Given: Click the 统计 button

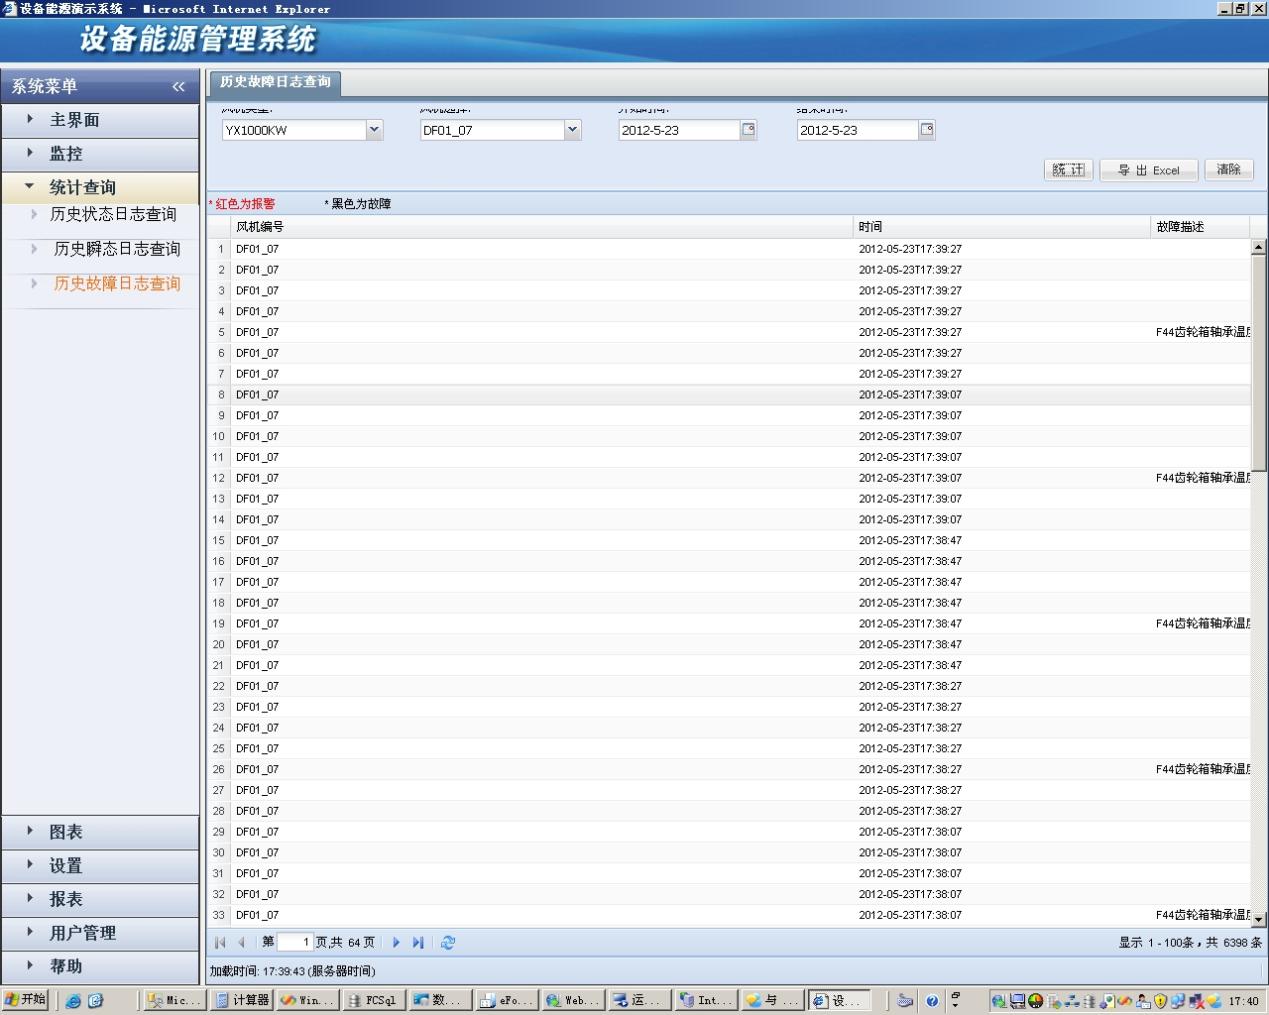Looking at the screenshot, I should 1067,170.
